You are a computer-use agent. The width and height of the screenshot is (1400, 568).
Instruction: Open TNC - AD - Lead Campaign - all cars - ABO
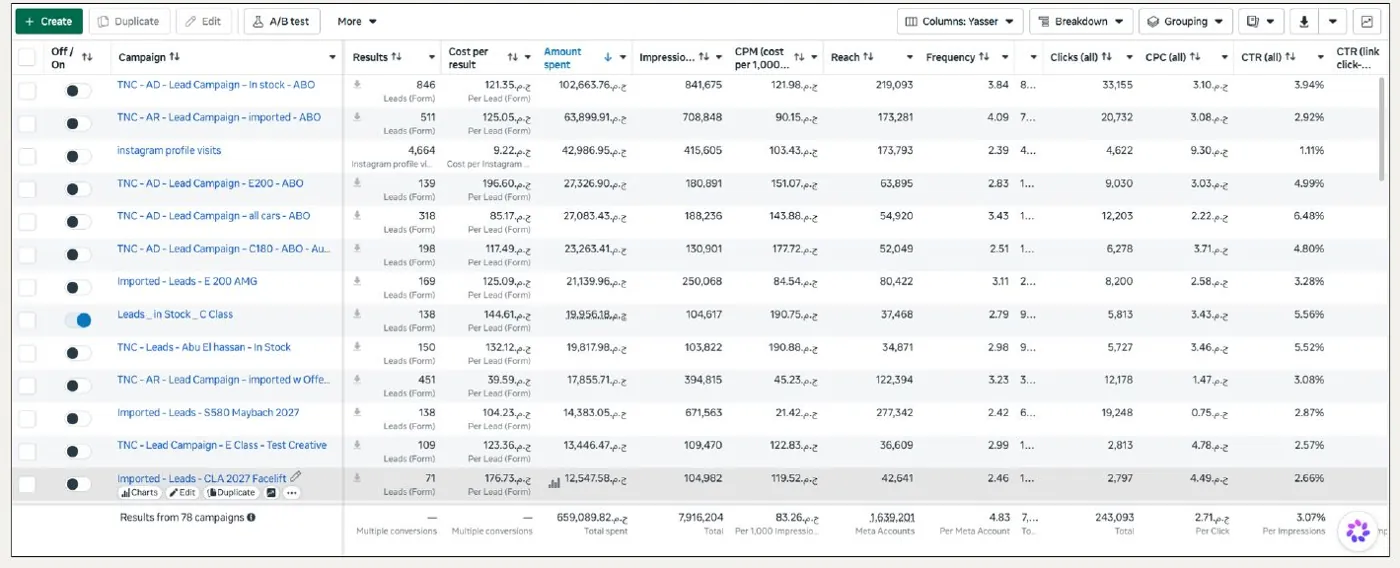click(x=213, y=216)
